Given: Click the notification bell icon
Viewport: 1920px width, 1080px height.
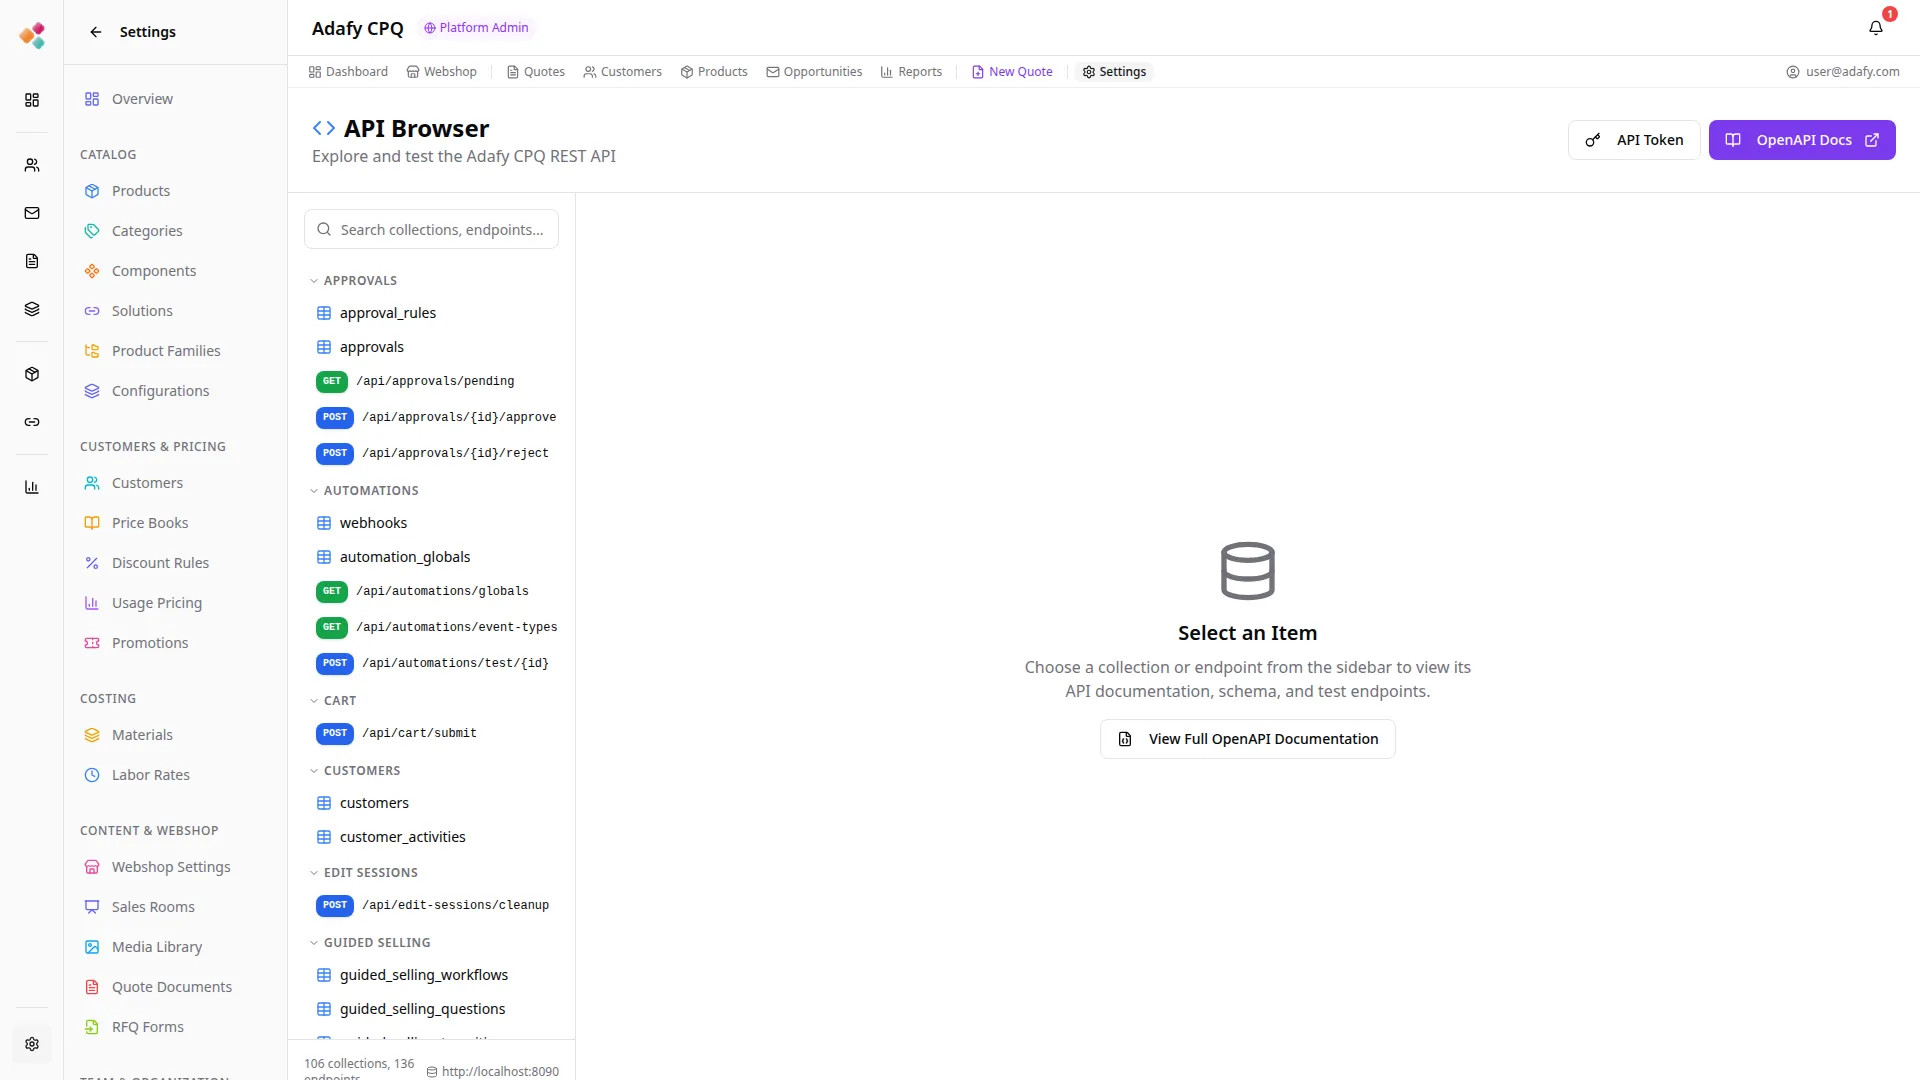Looking at the screenshot, I should coord(1876,29).
